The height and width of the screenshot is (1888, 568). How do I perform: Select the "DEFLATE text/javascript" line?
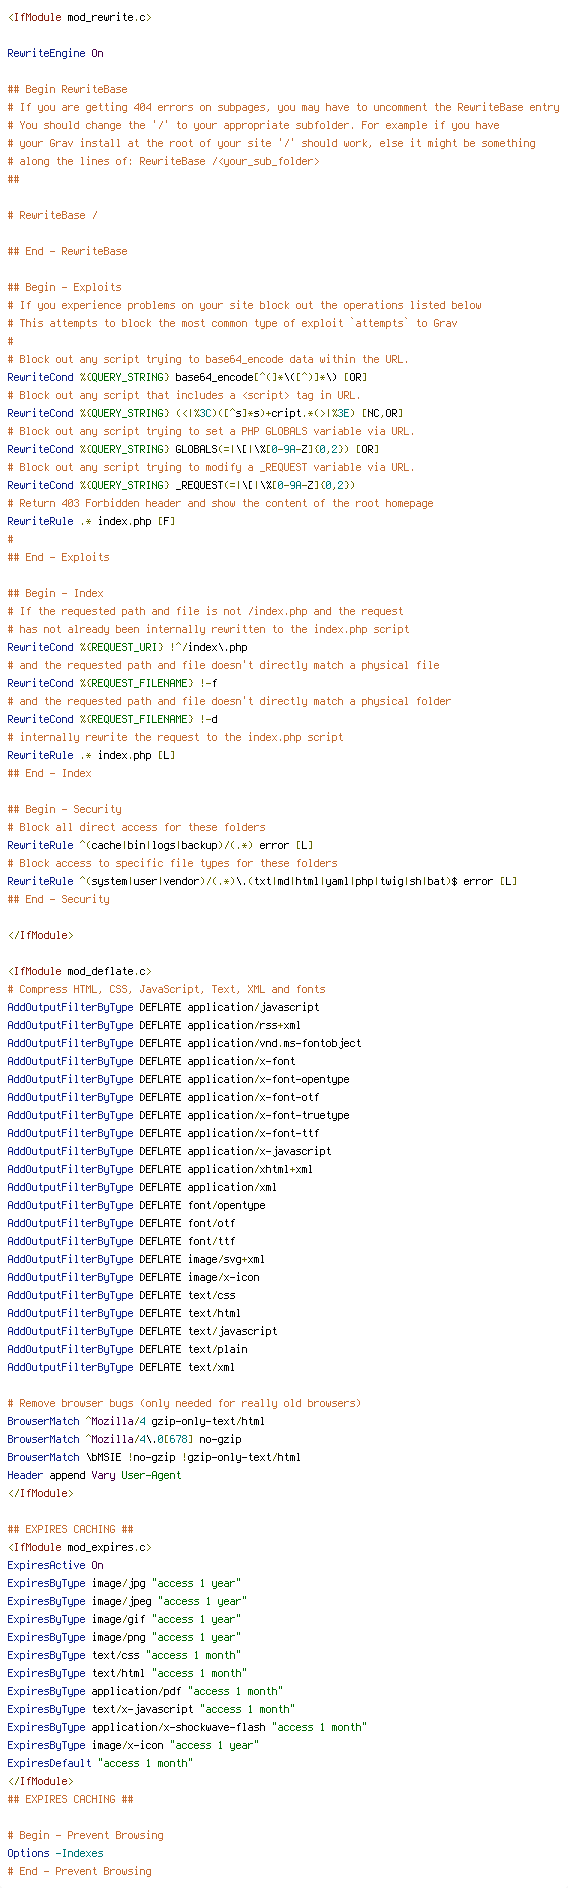click(x=142, y=1331)
